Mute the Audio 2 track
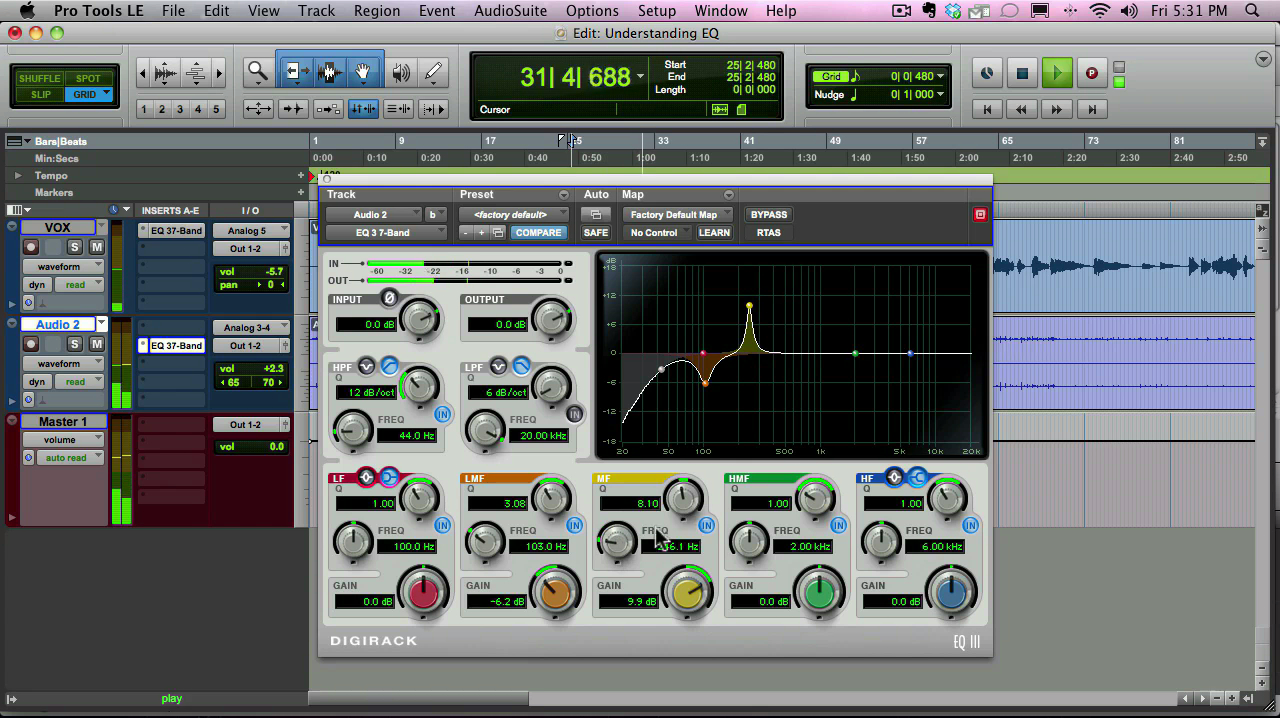The height and width of the screenshot is (718, 1280). click(97, 344)
